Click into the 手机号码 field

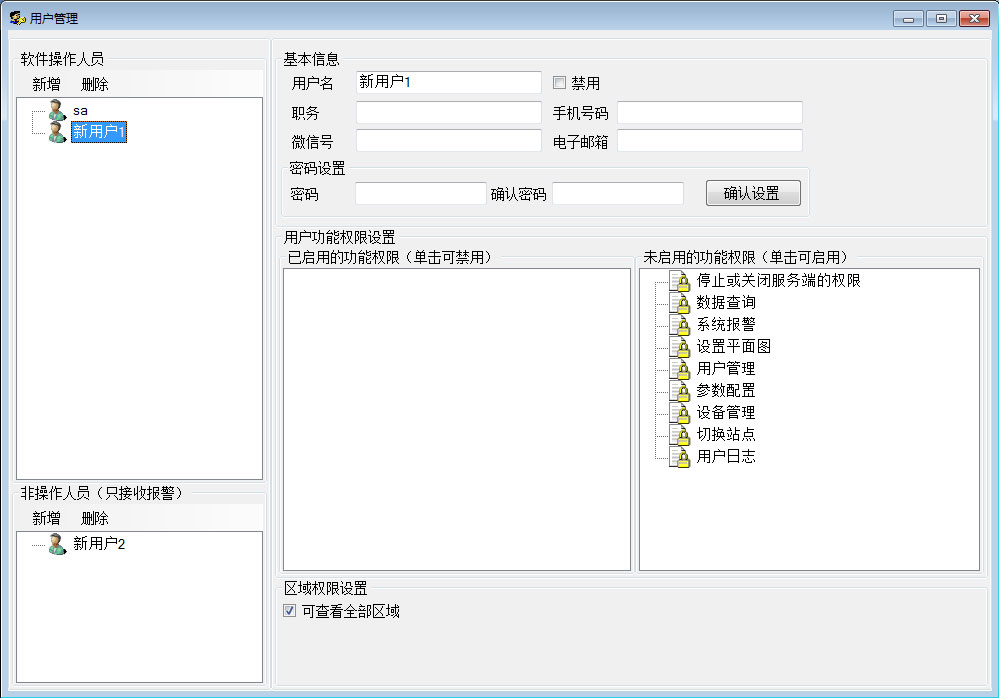(x=710, y=113)
